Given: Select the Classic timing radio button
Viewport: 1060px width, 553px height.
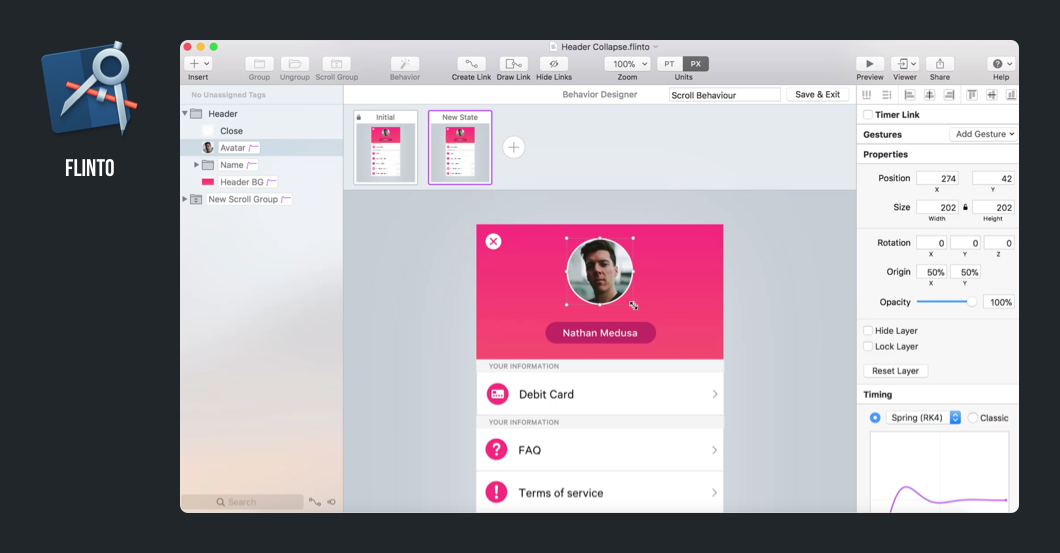Looking at the screenshot, I should click(973, 418).
